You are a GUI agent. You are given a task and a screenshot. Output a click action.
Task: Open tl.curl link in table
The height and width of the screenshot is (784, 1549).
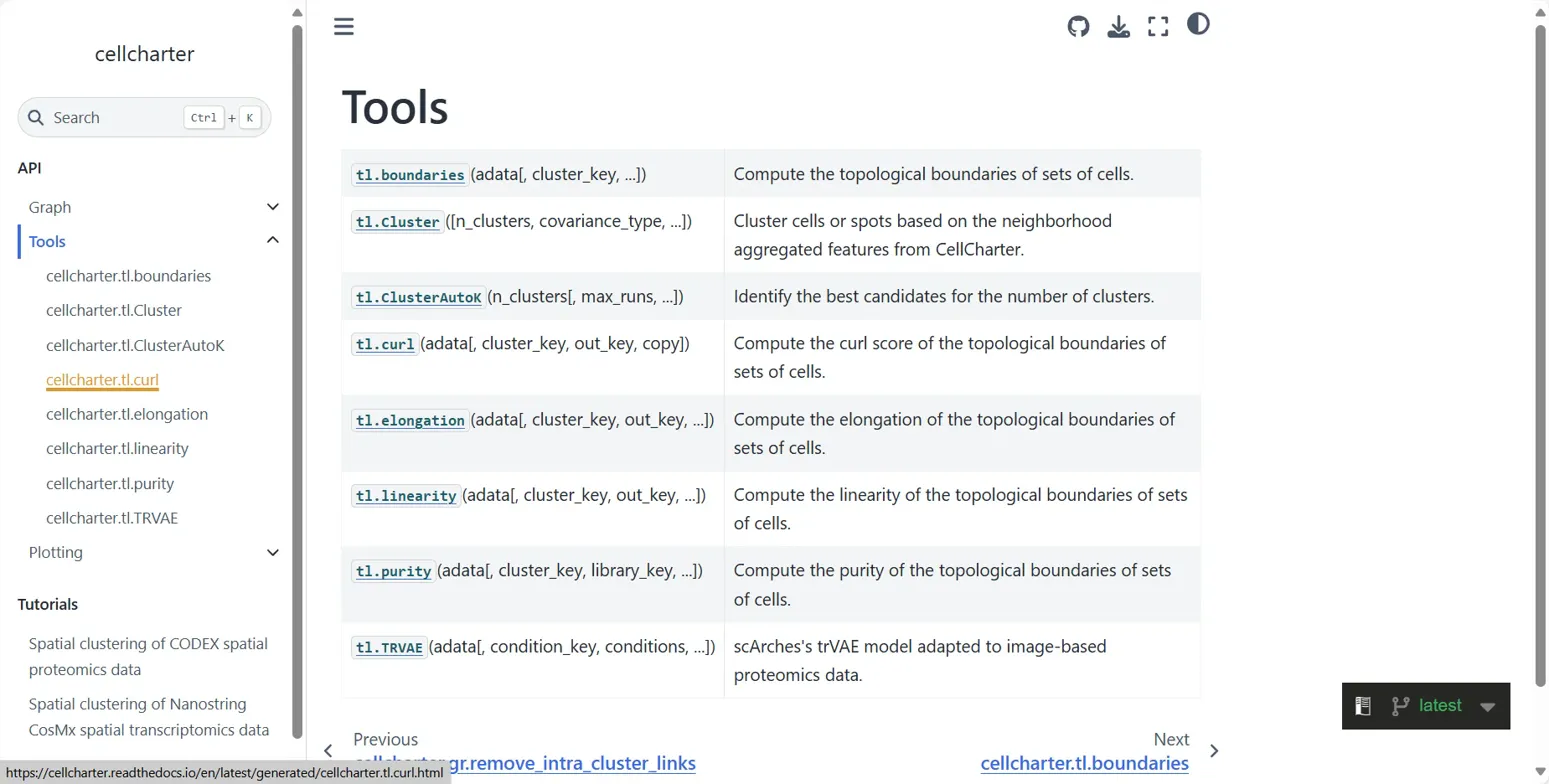point(385,344)
